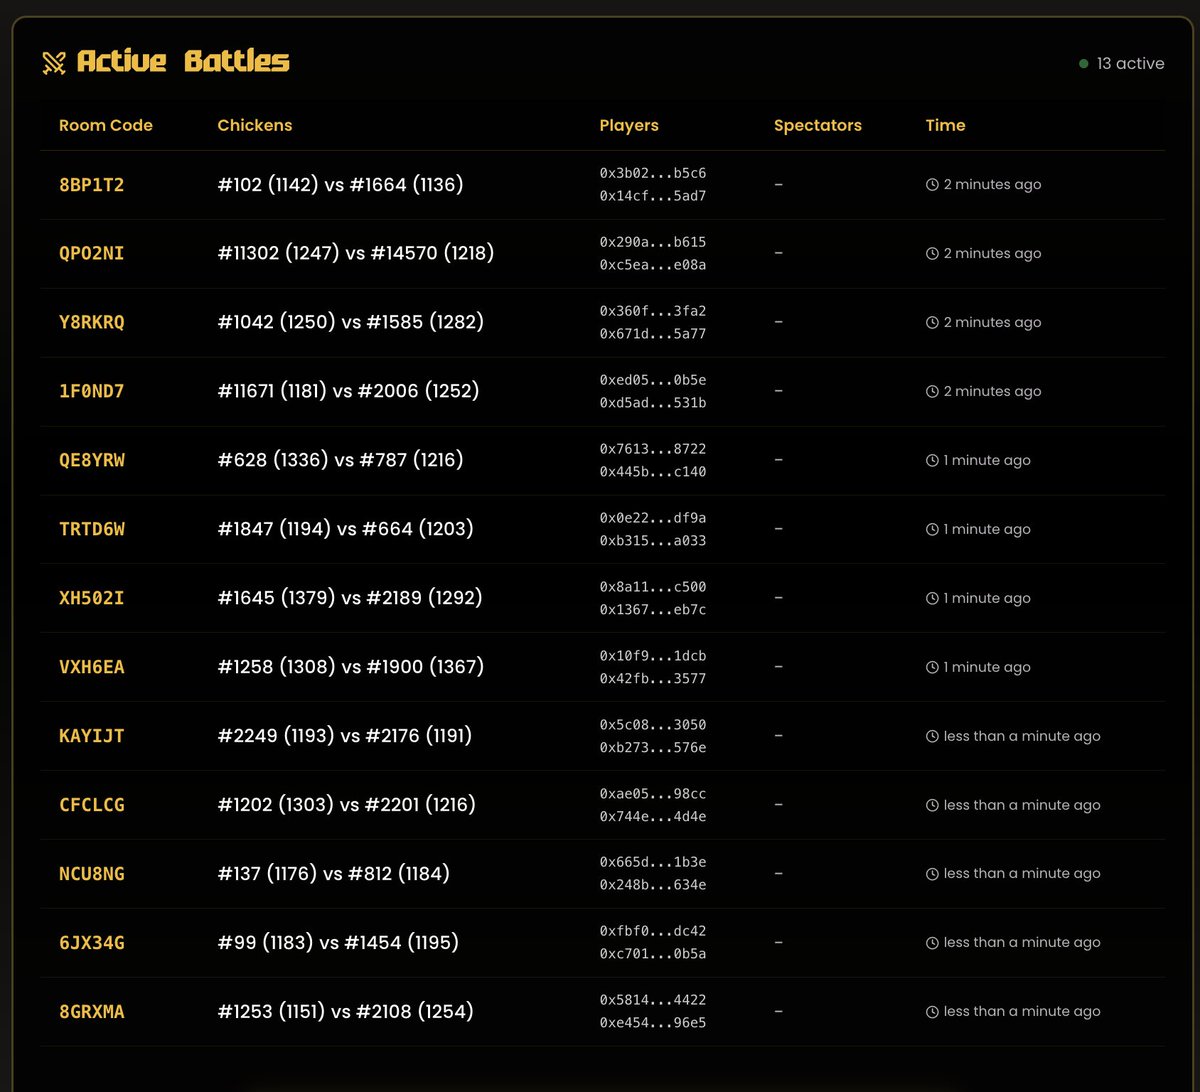The image size is (1200, 1092).
Task: Click the clock icon in row Y8RKRQ
Action: click(x=932, y=323)
